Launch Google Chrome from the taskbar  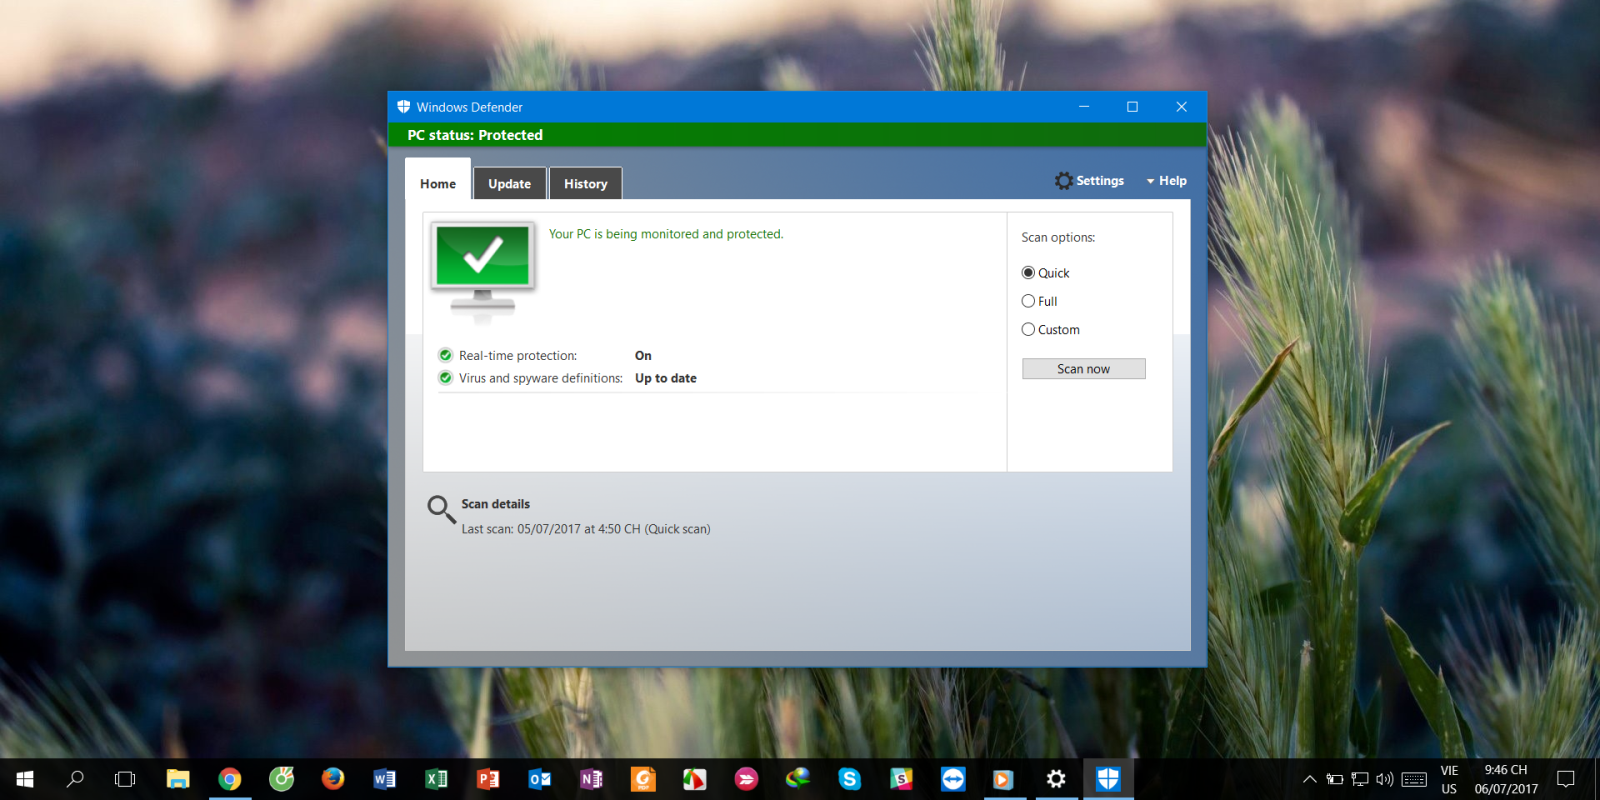click(x=230, y=779)
